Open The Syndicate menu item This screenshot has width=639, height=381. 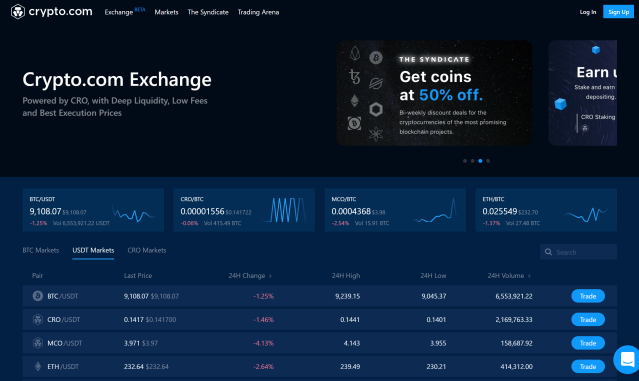(x=208, y=12)
